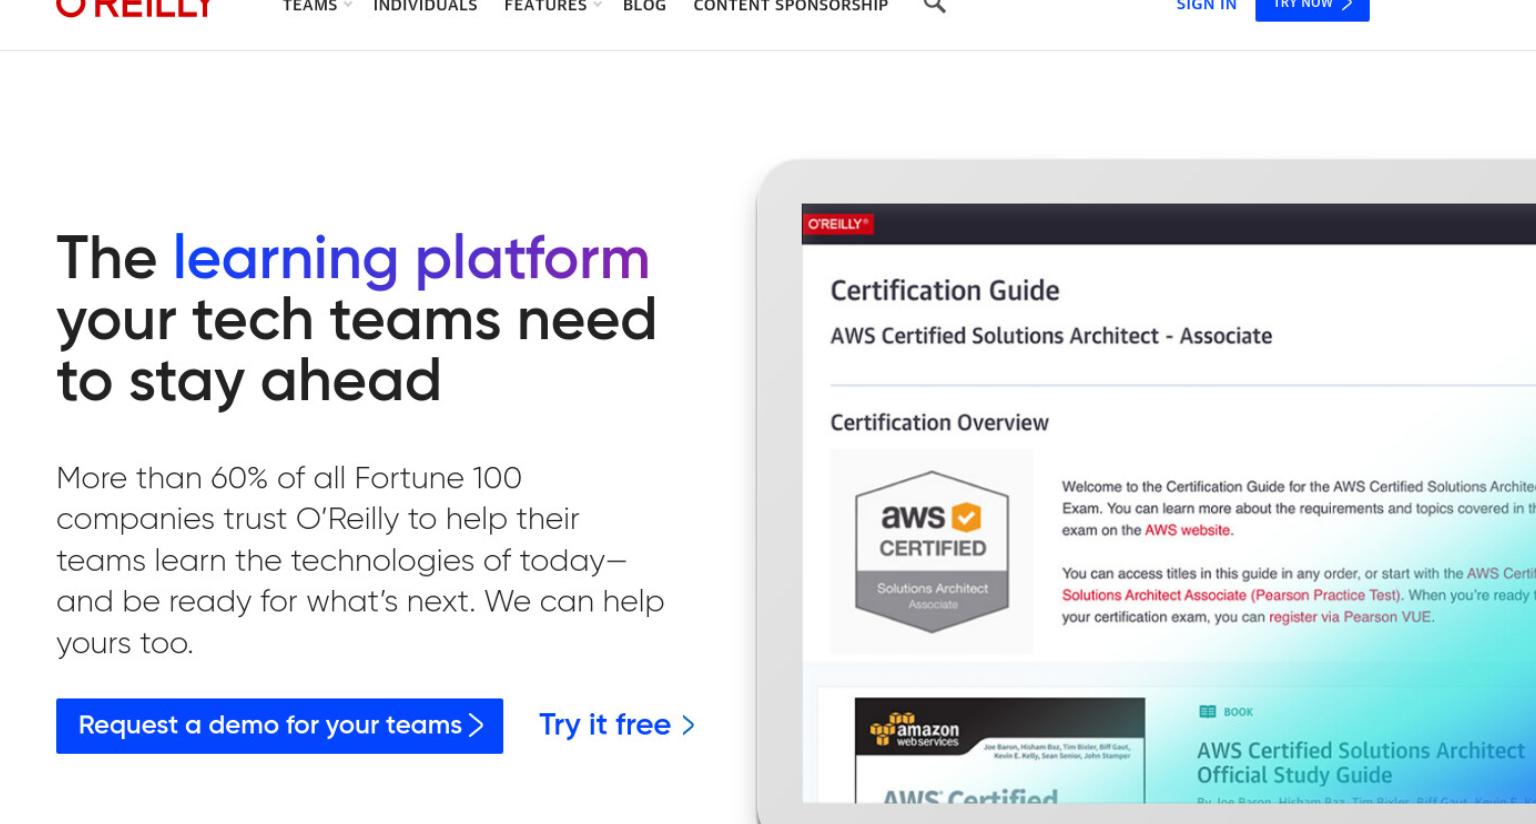This screenshot has width=1536, height=824.
Task: Click the TRY NOW button
Action: pos(1312,8)
